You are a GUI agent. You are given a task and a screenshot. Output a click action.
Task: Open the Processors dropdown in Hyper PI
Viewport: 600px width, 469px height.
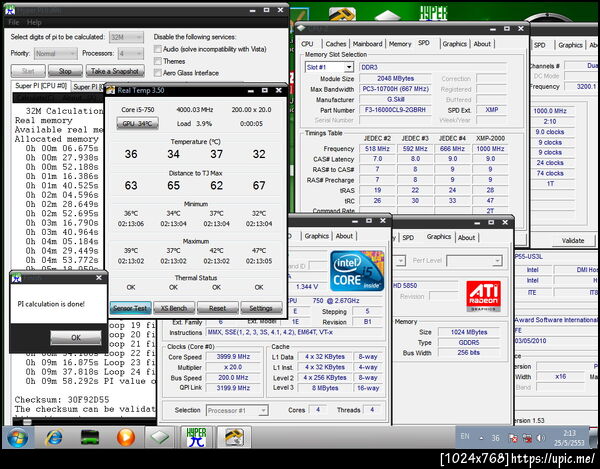131,54
